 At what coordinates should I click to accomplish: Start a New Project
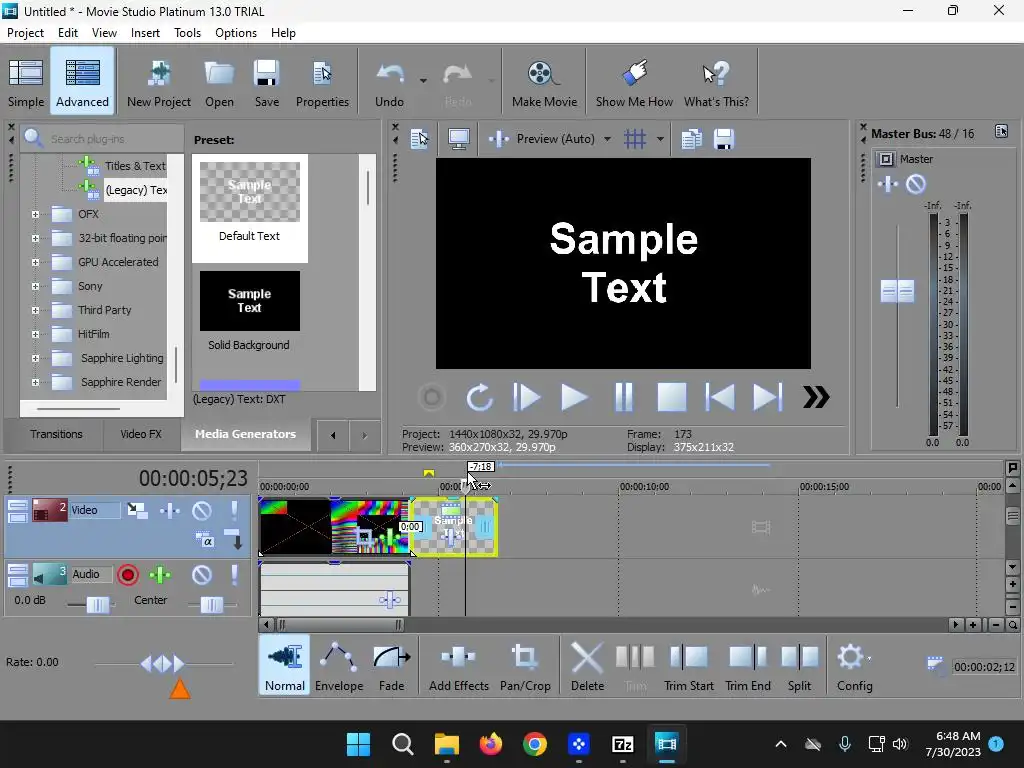159,83
